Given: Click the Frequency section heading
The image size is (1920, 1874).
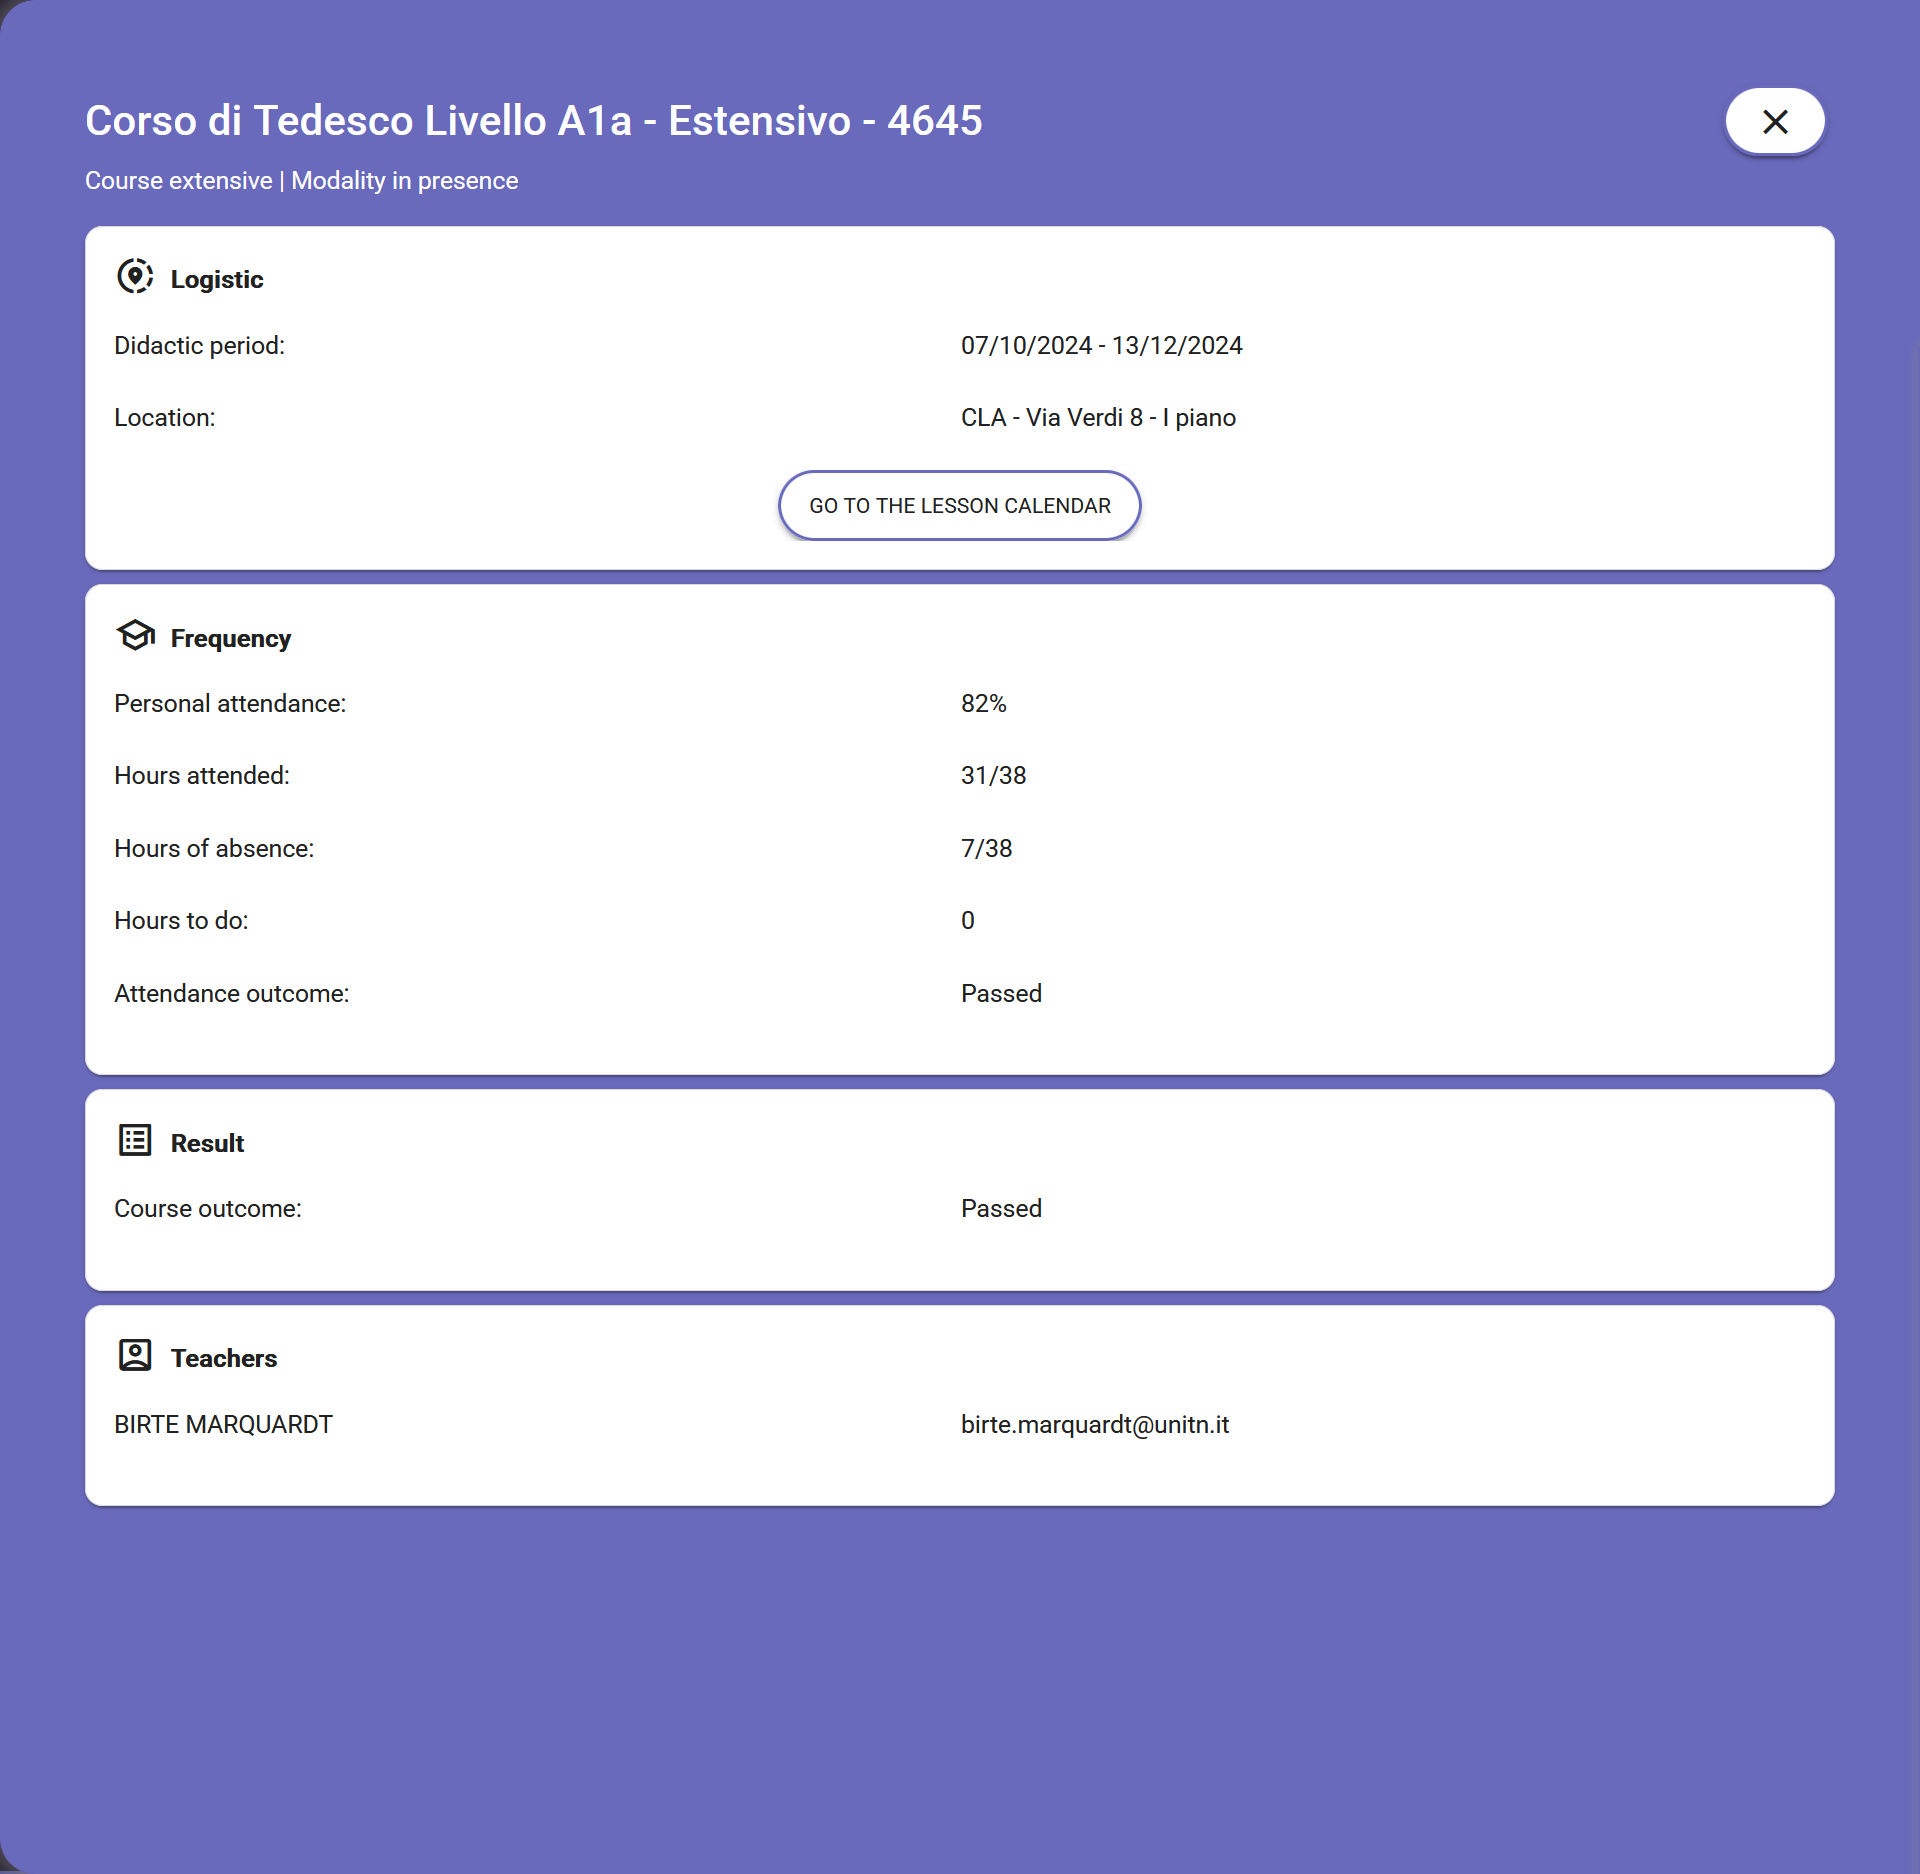Looking at the screenshot, I should click(230, 638).
